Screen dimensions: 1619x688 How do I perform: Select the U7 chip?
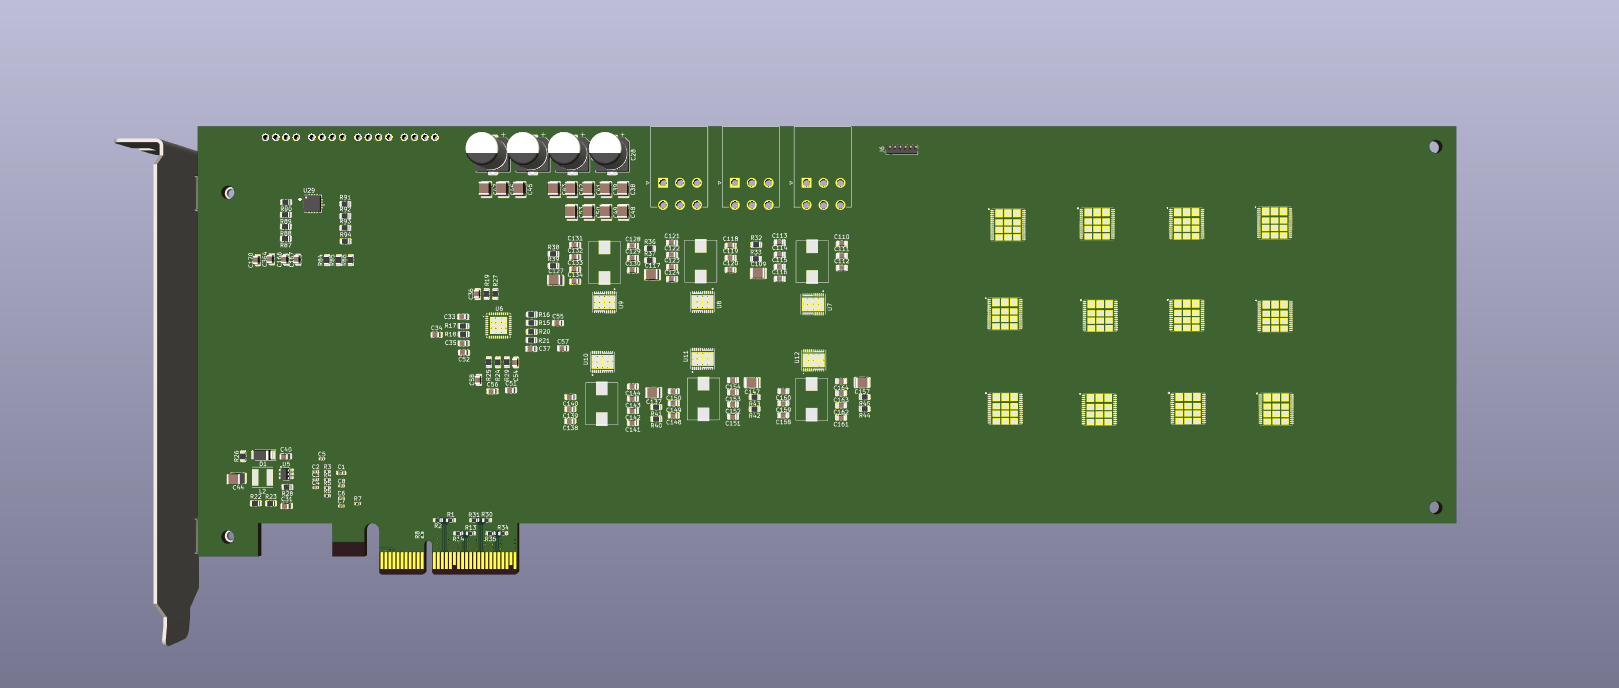(812, 303)
